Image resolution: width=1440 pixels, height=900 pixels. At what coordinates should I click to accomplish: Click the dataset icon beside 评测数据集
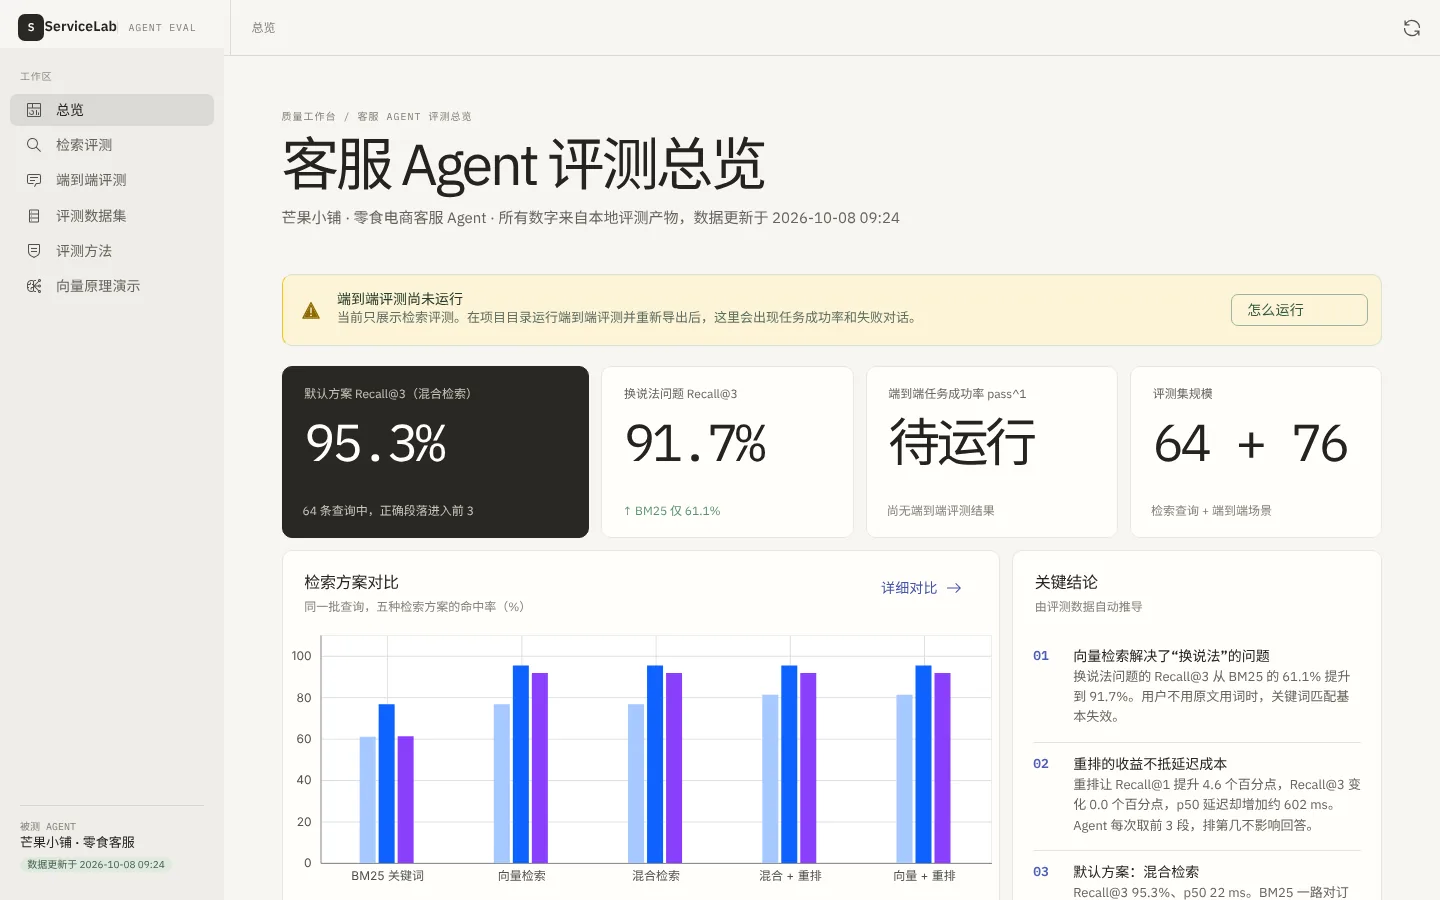34,216
